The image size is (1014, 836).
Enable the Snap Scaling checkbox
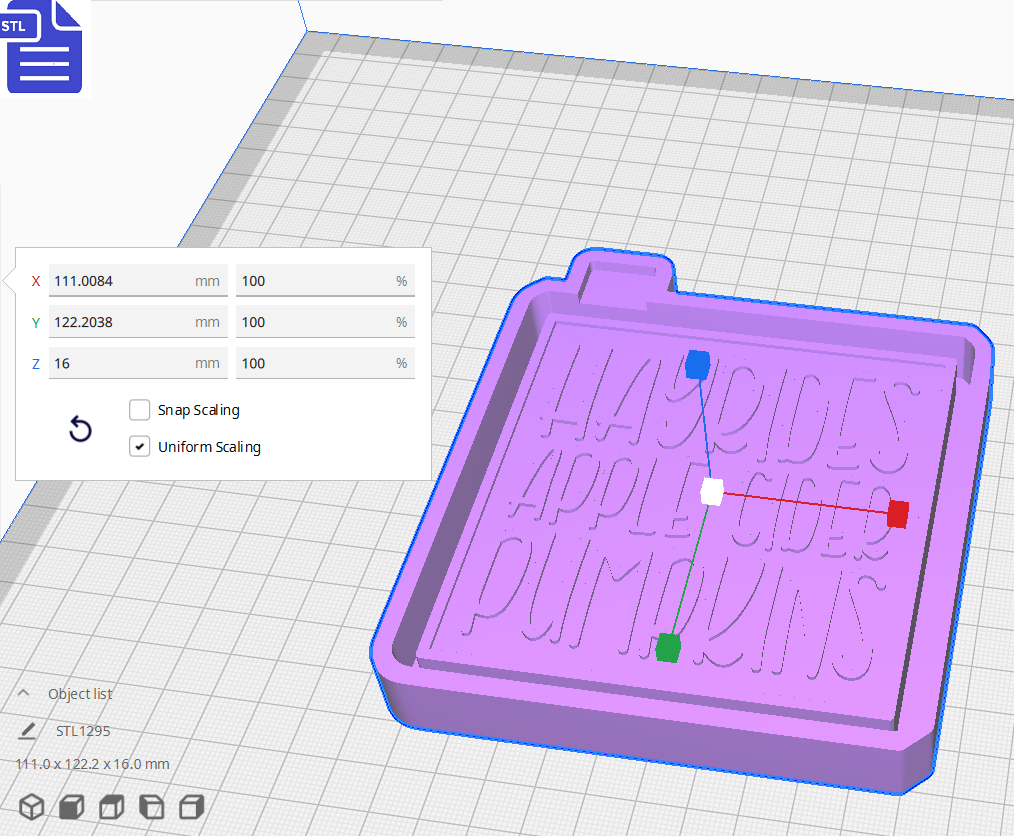[x=139, y=409]
